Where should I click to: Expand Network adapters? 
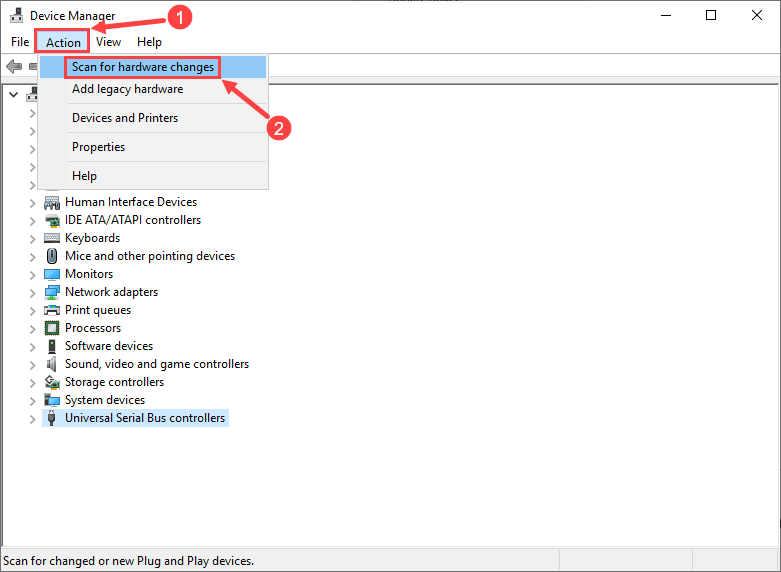32,292
